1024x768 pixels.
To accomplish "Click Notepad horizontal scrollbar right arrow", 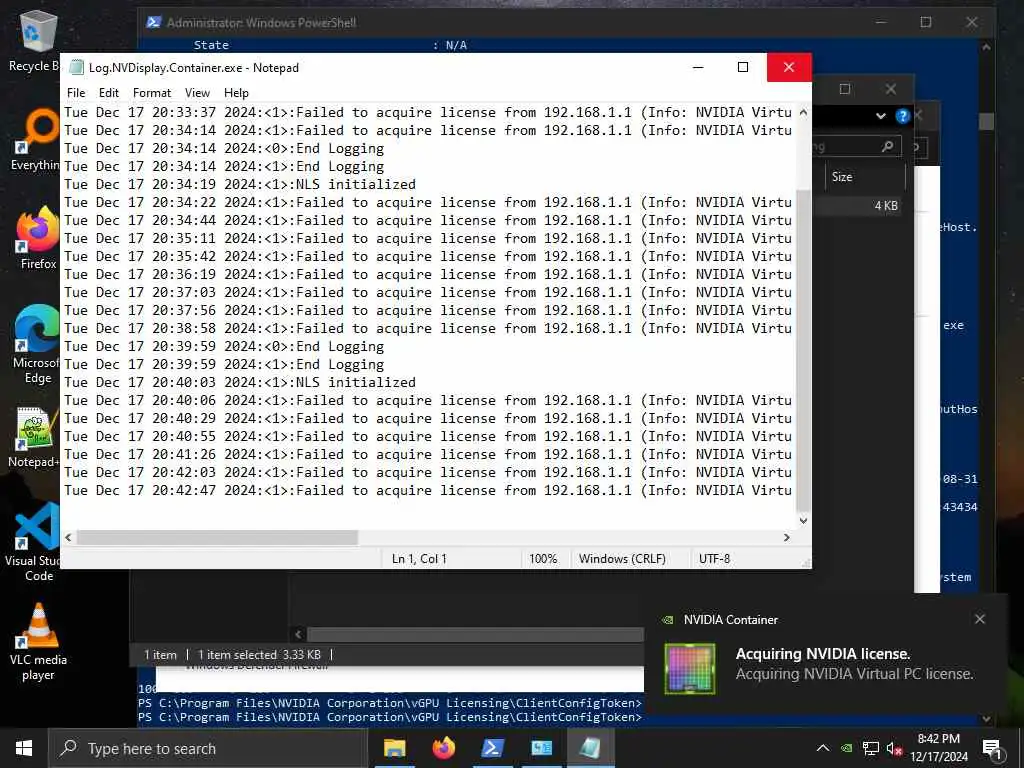I will (x=787, y=537).
